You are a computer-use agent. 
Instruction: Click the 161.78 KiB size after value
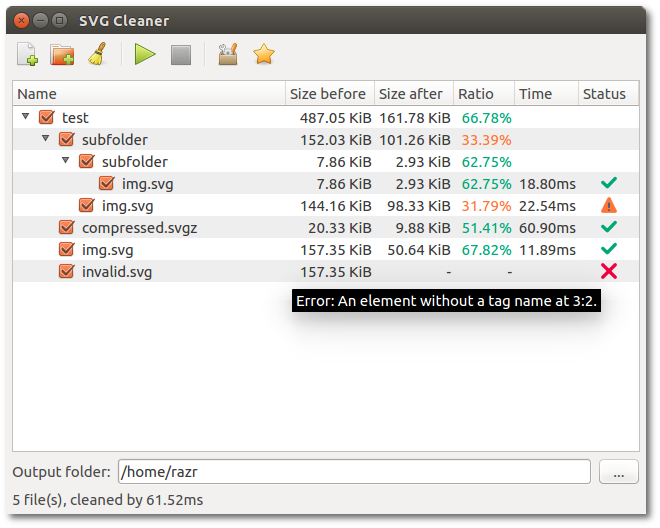pyautogui.click(x=415, y=118)
